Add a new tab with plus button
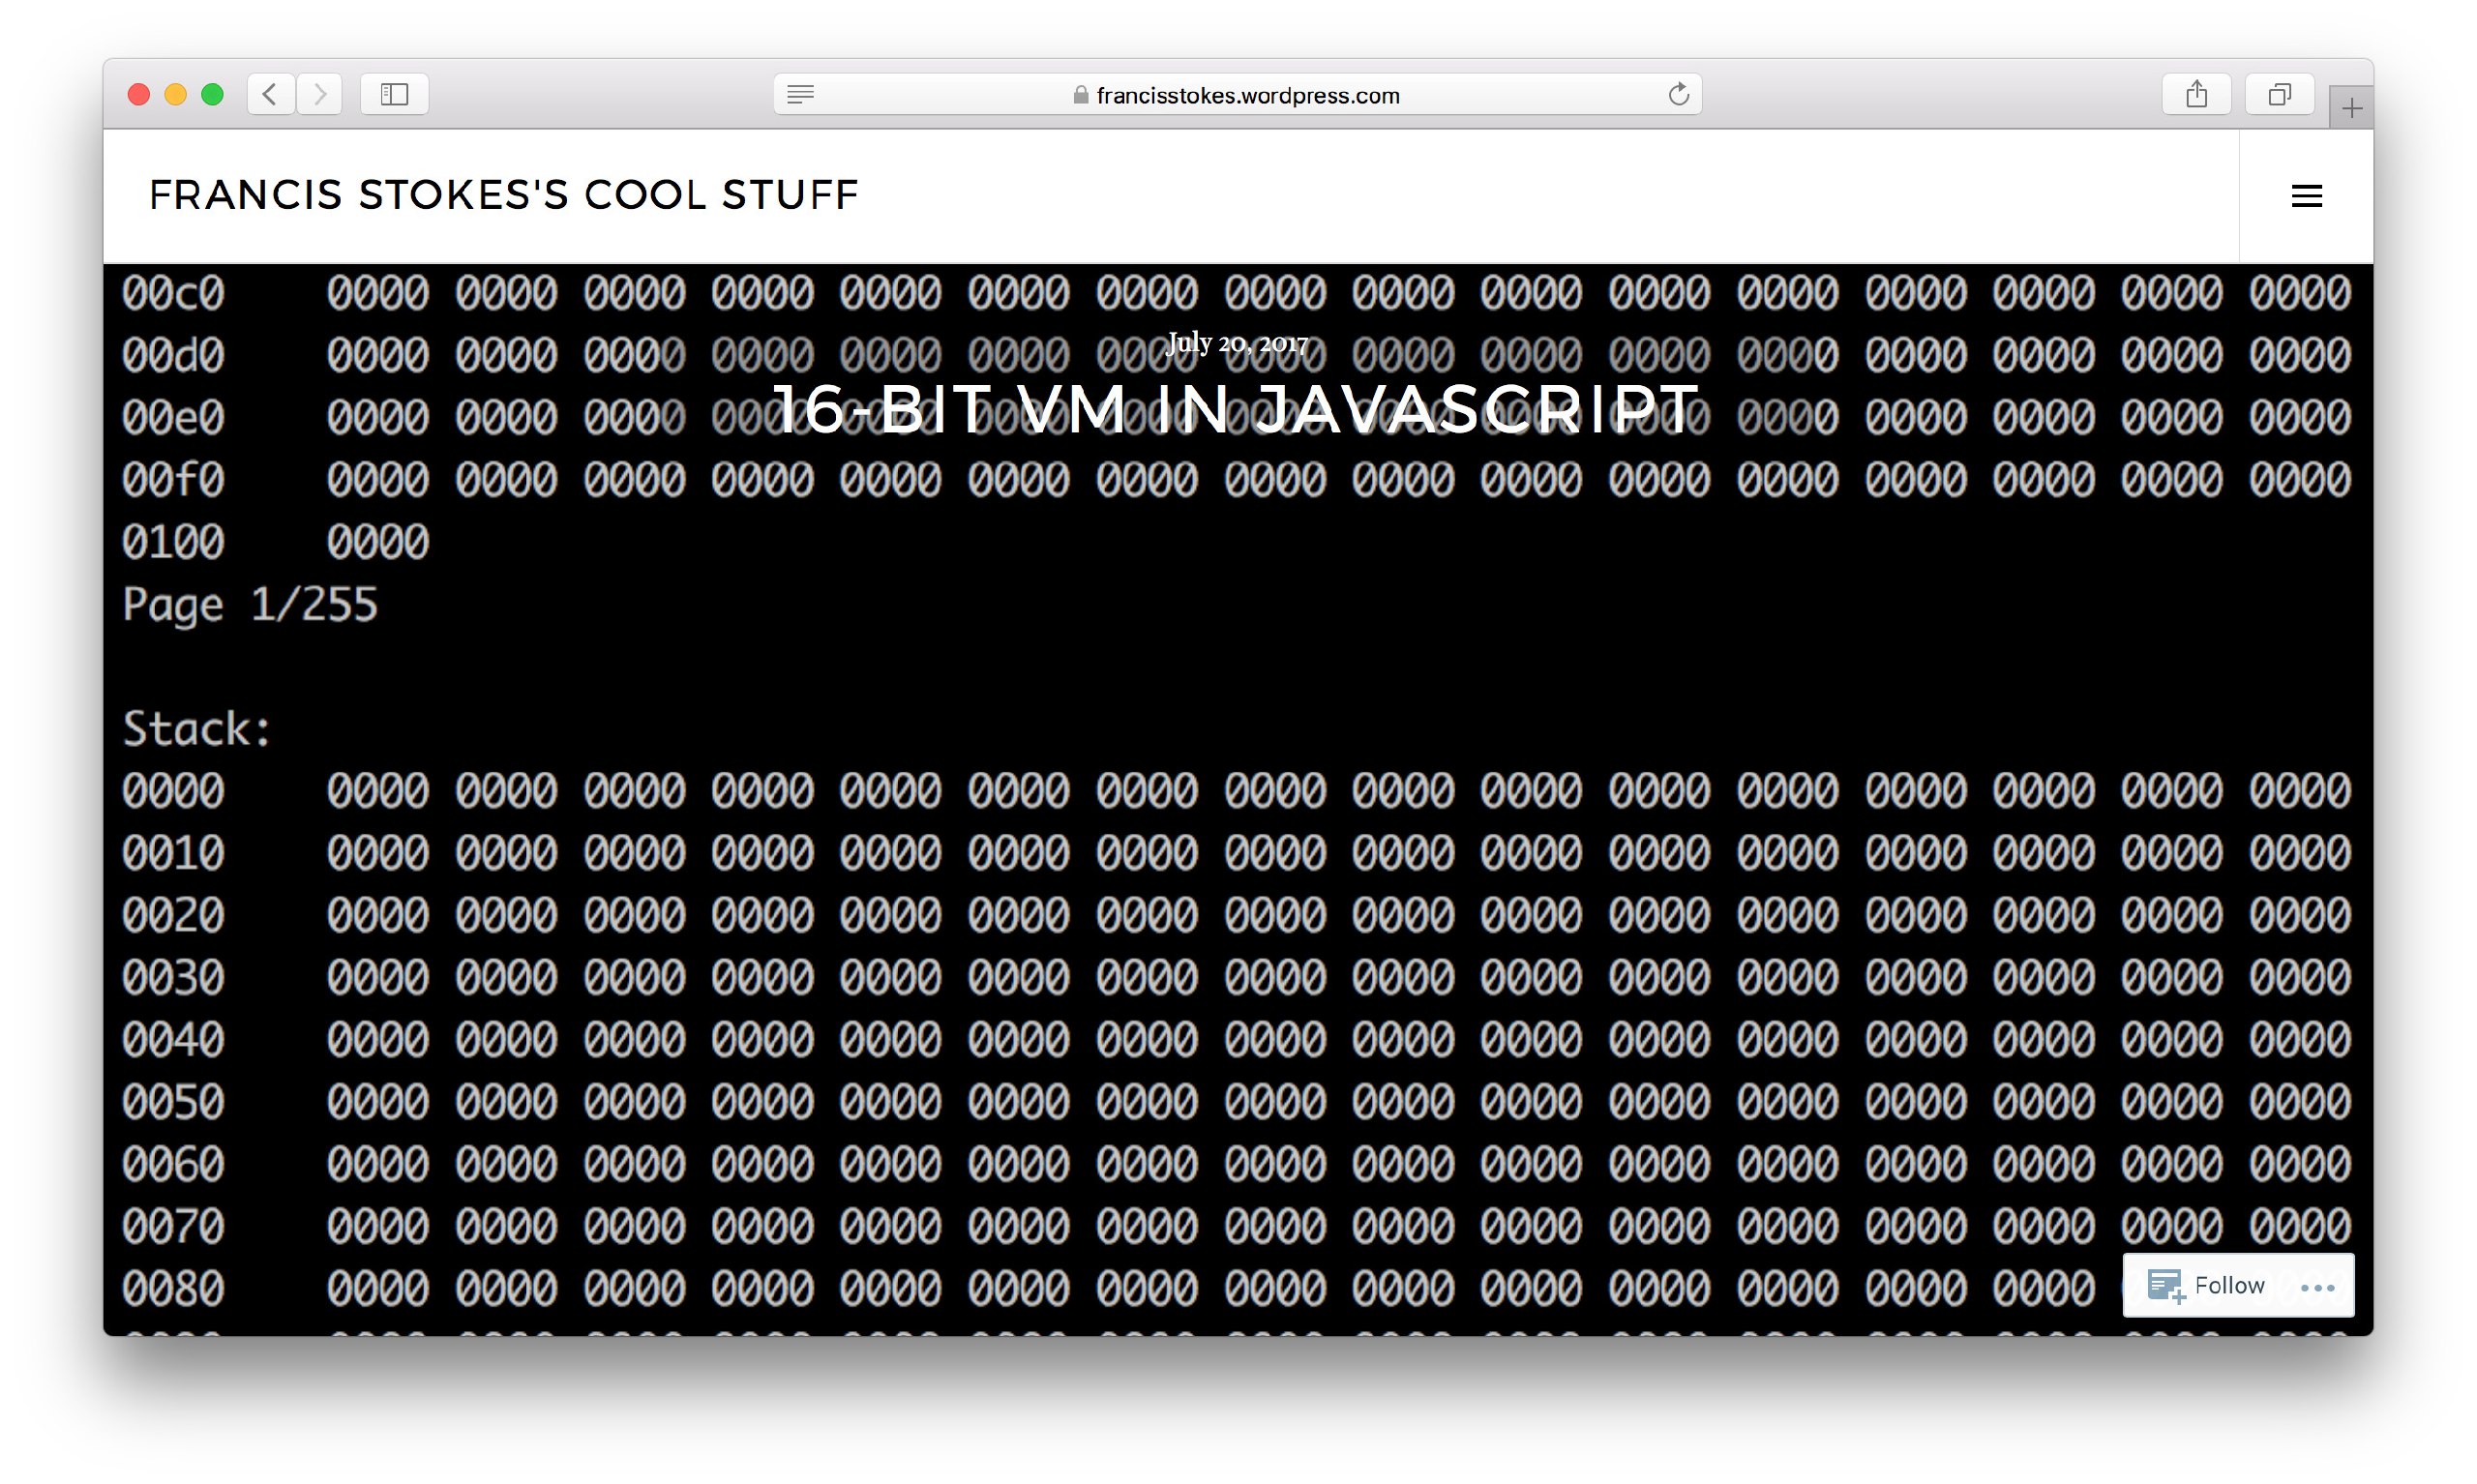Image resolution: width=2477 pixels, height=1484 pixels. [2351, 107]
